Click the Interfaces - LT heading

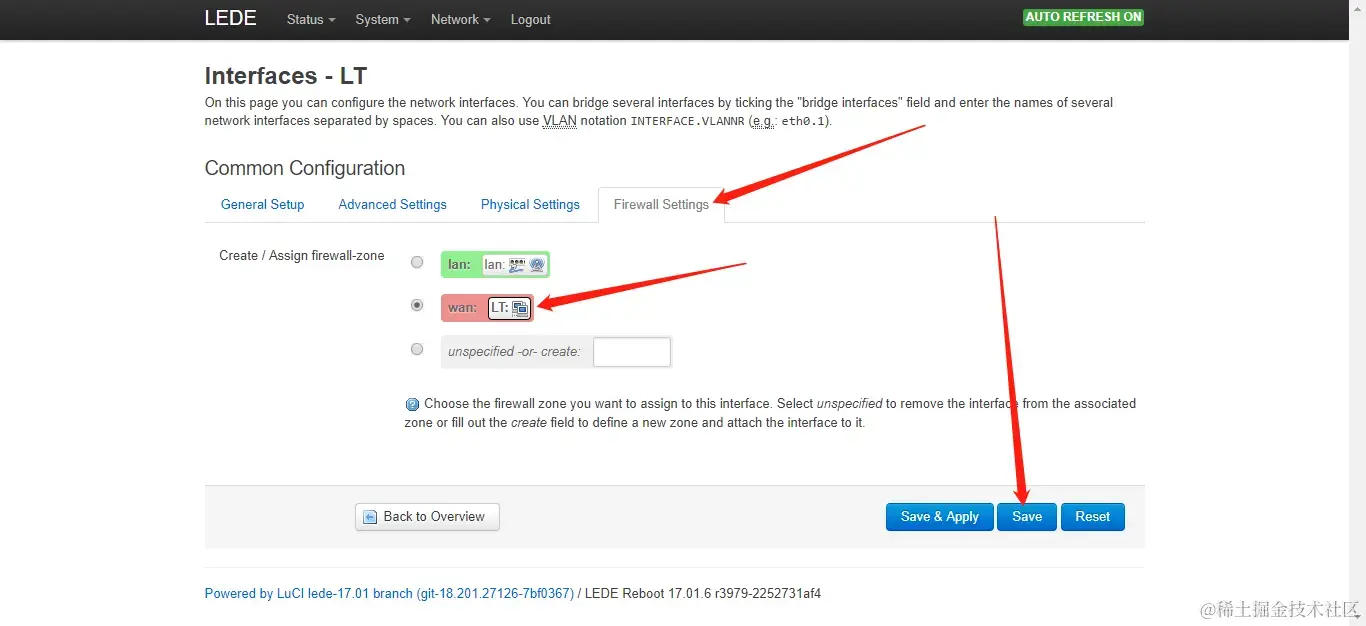coord(286,76)
